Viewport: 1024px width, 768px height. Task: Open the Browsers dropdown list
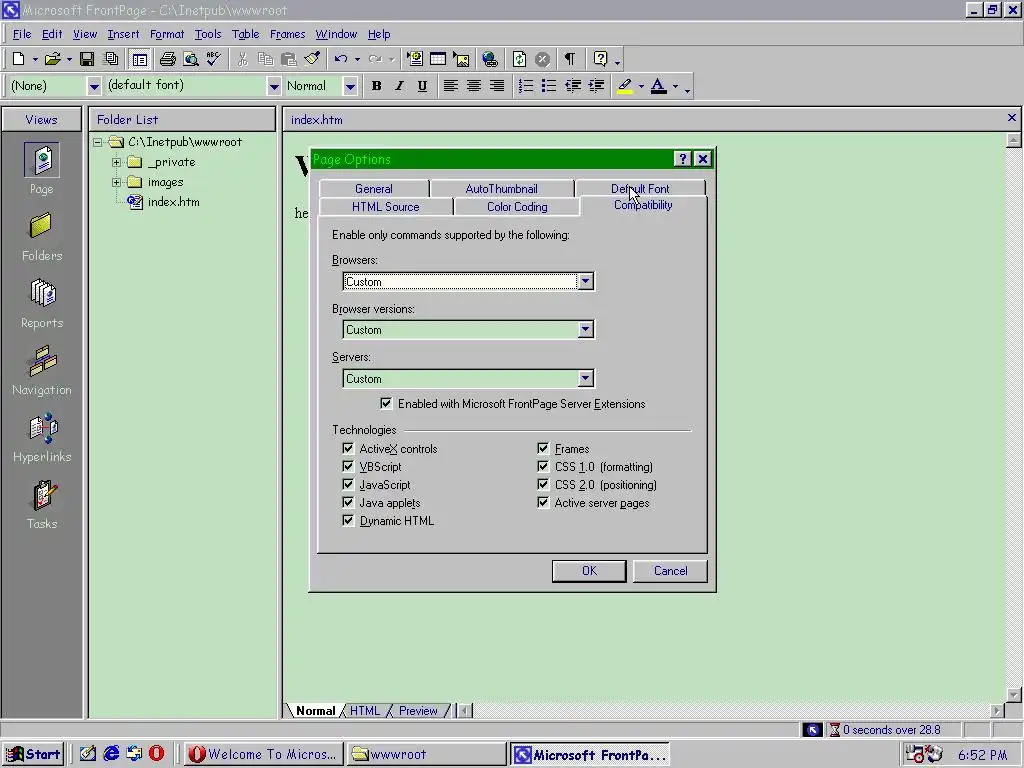coord(585,281)
